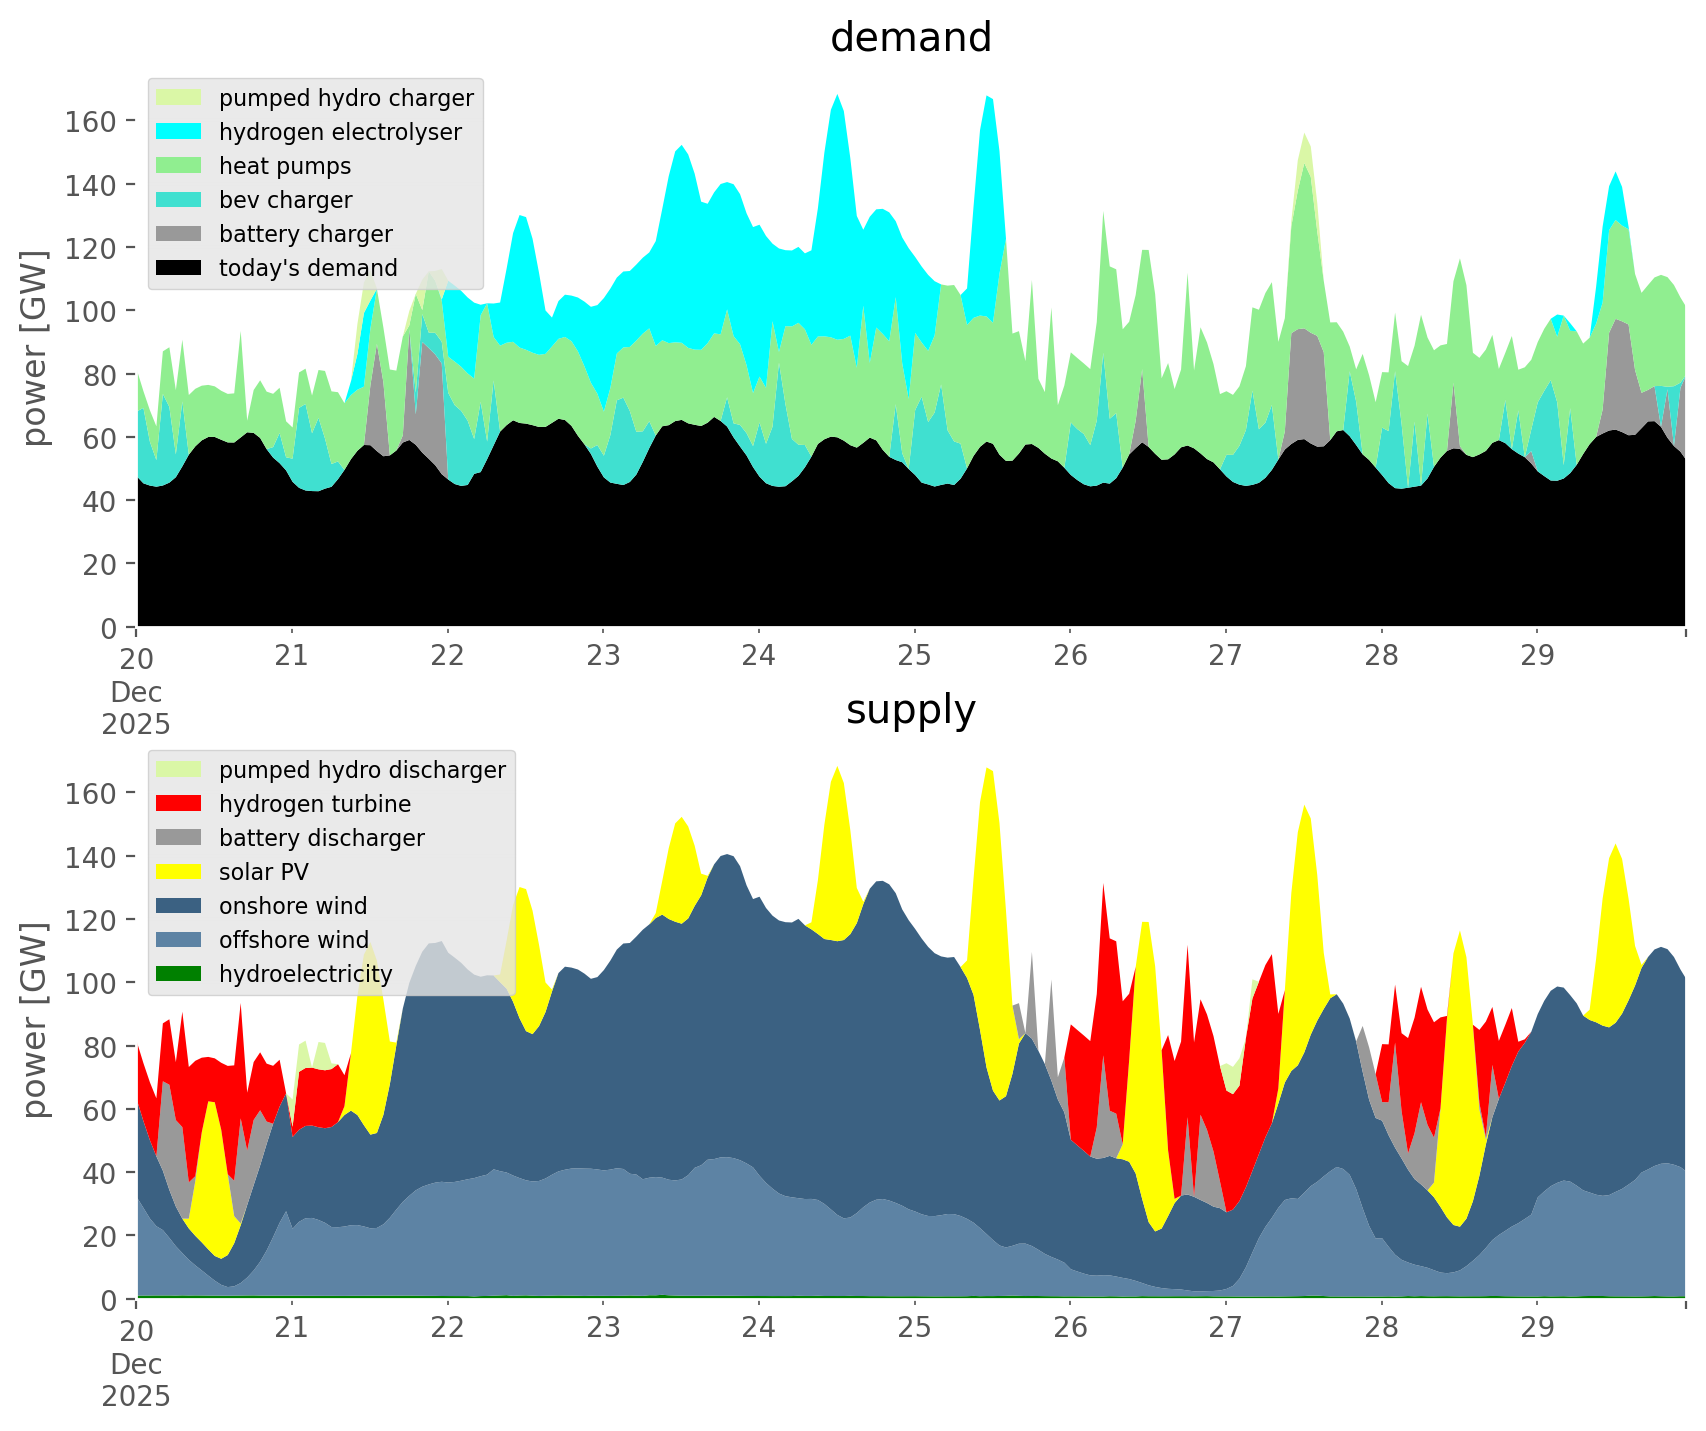Viewport: 1706px width, 1431px height.
Task: Click the "supply" chart title
Action: pos(910,710)
